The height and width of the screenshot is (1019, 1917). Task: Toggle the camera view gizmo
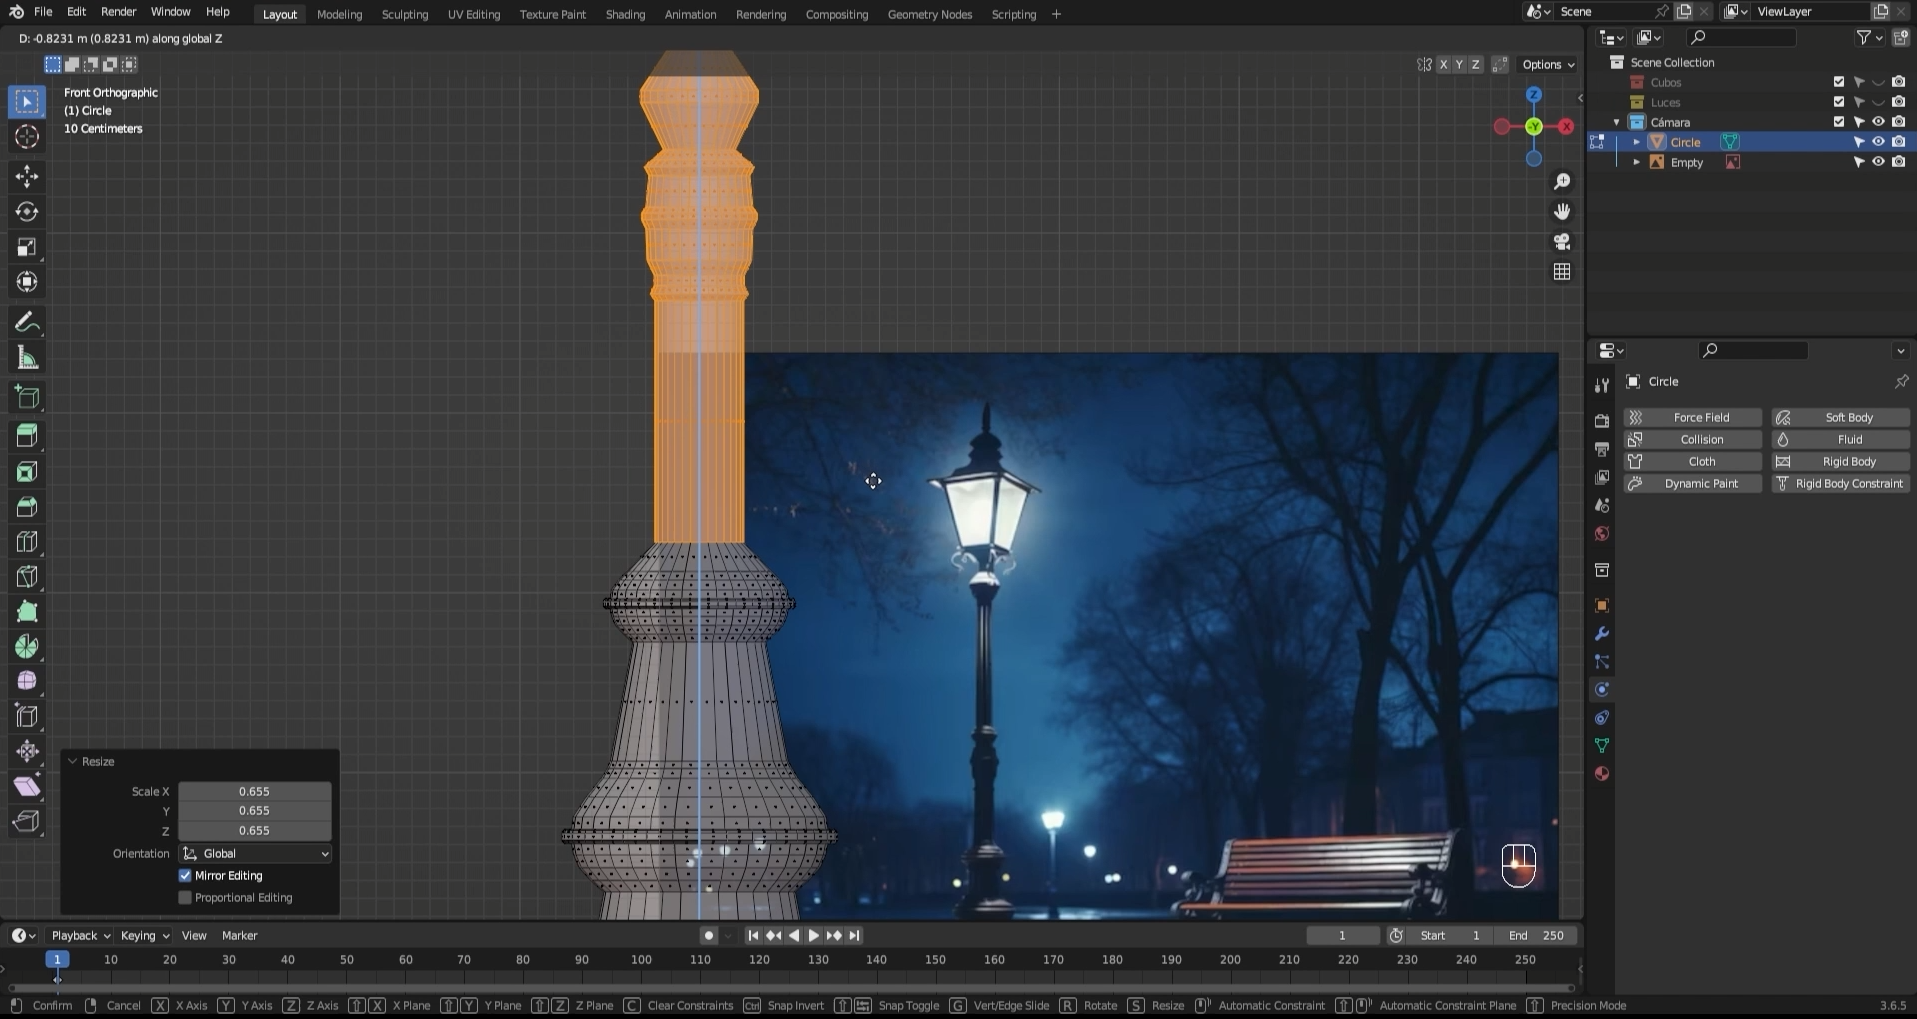[1562, 241]
